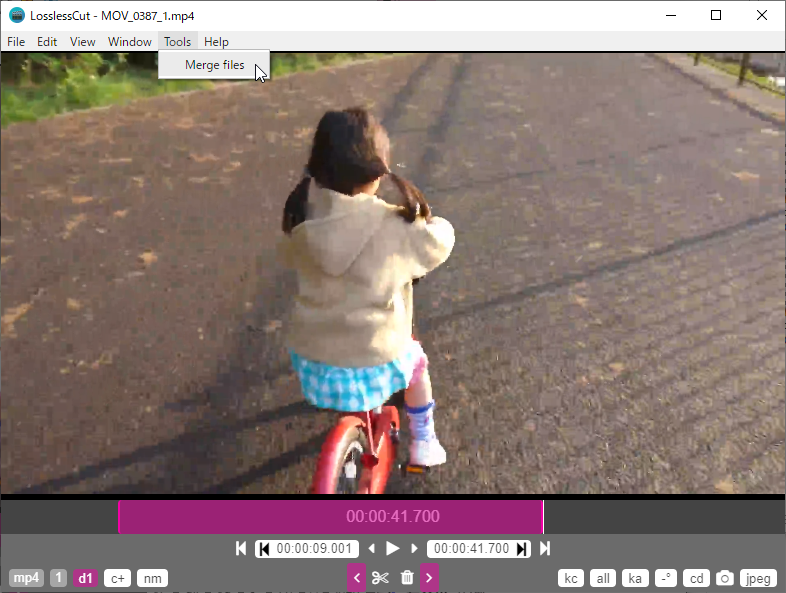
Task: Edit the cut end time 00:00:41.700
Action: click(471, 548)
